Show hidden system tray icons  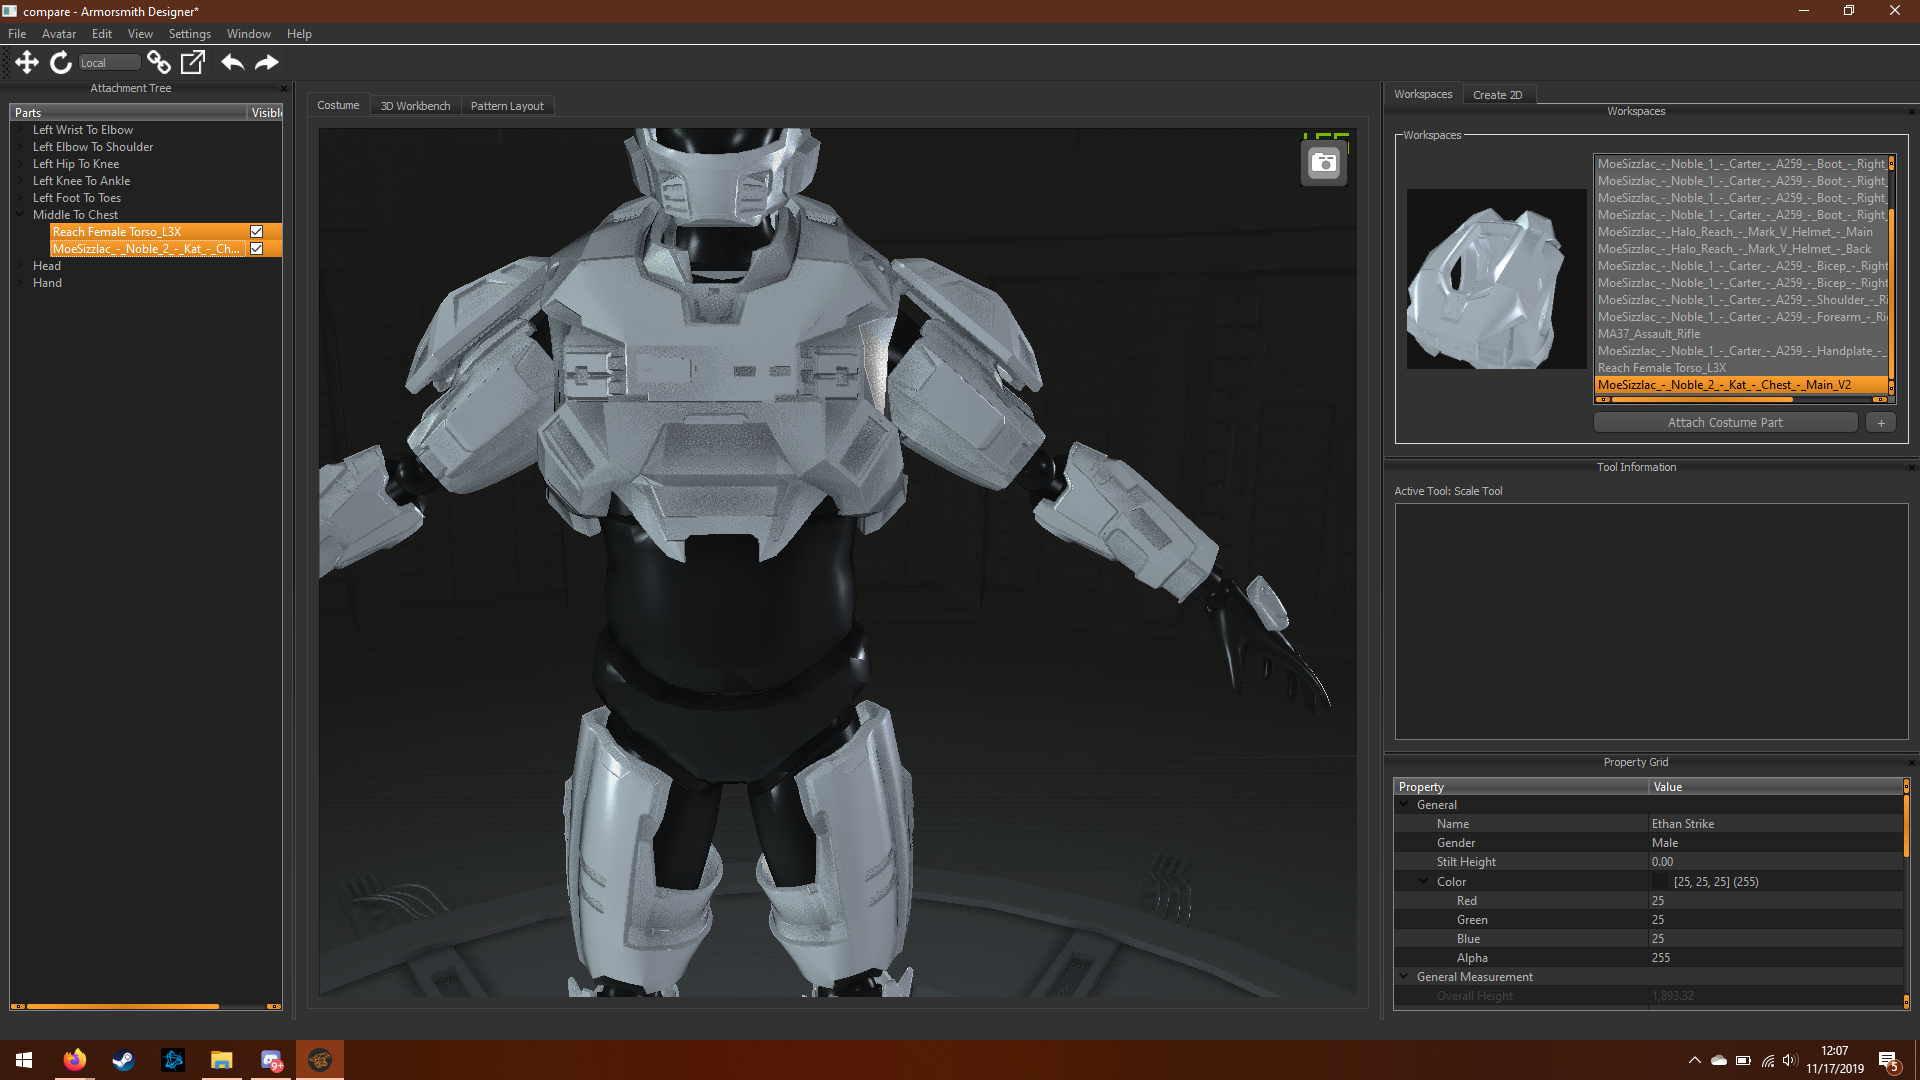tap(1694, 1060)
